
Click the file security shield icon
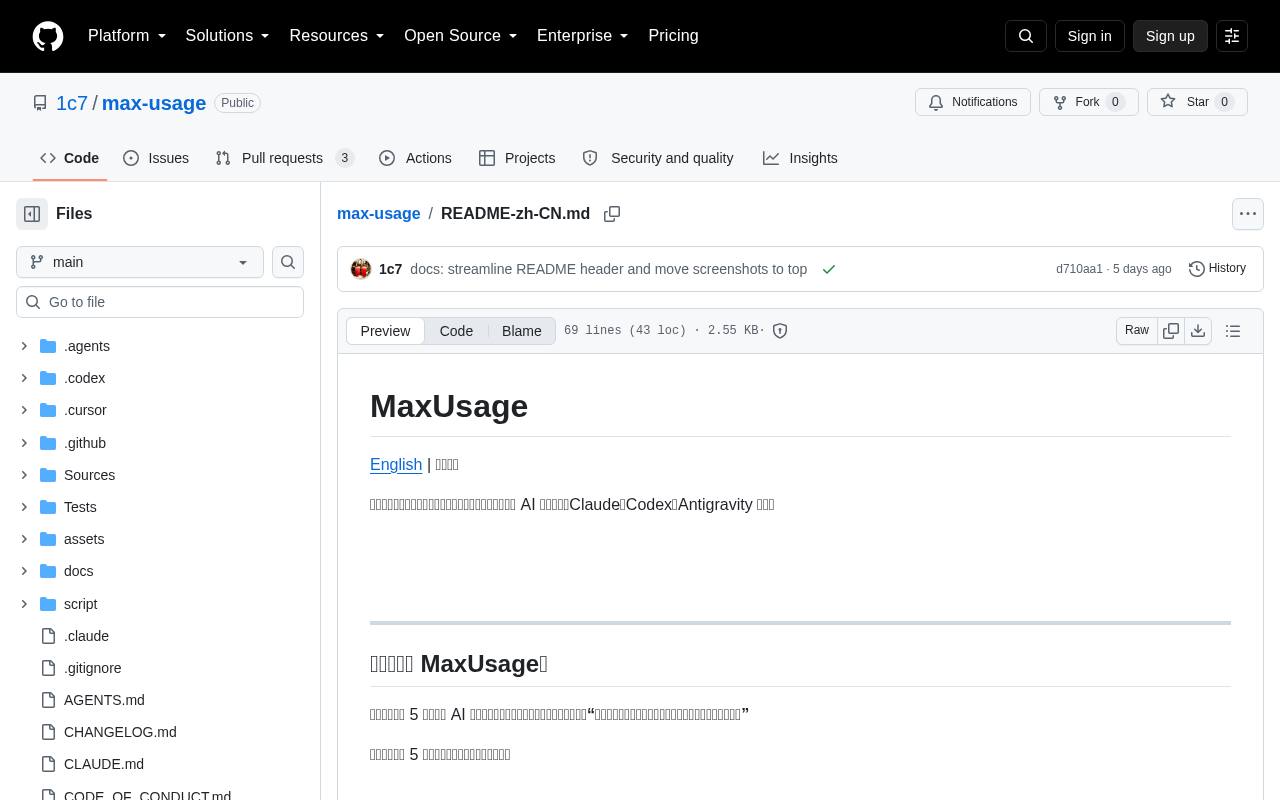pos(780,331)
